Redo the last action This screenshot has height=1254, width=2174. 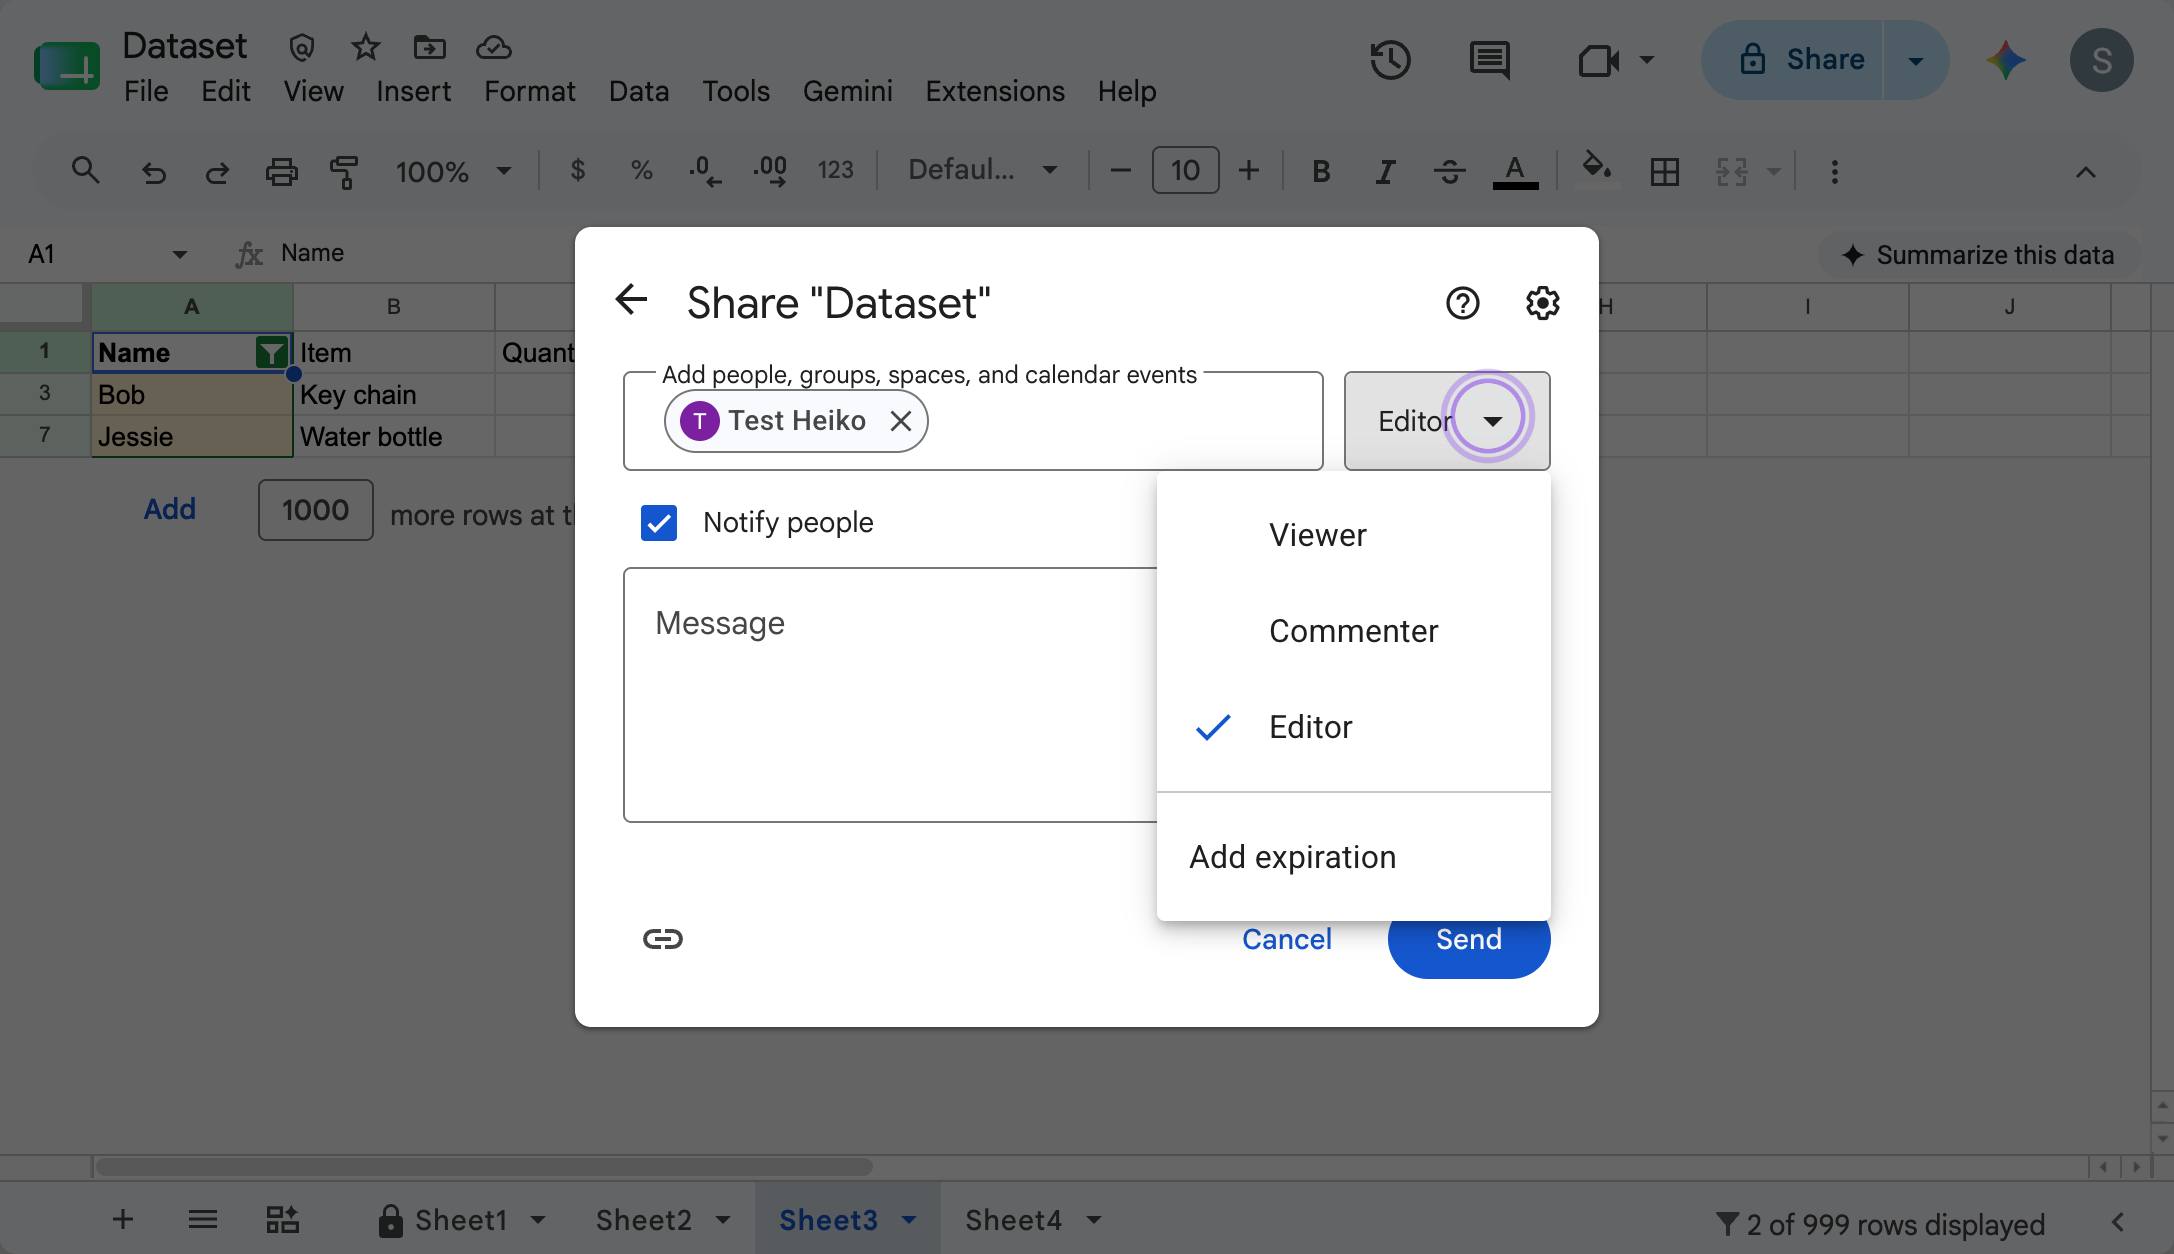pos(217,172)
